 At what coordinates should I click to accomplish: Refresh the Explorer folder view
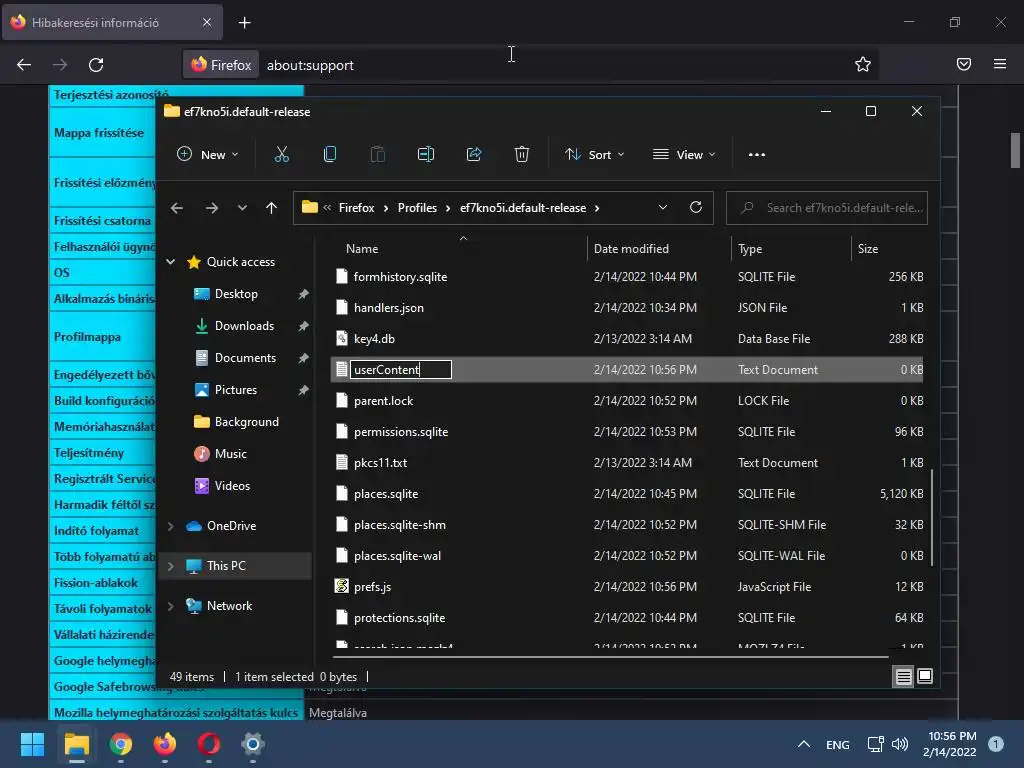[x=696, y=207]
